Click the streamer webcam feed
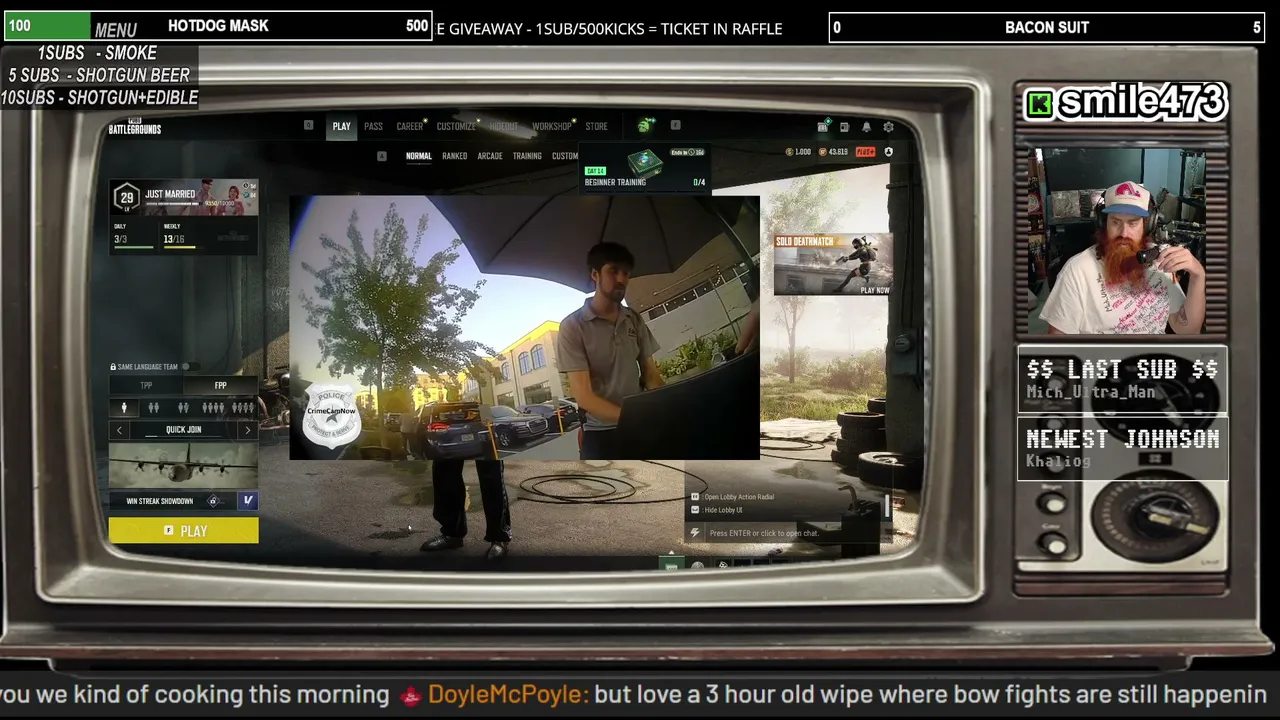The height and width of the screenshot is (720, 1280). (x=1122, y=242)
